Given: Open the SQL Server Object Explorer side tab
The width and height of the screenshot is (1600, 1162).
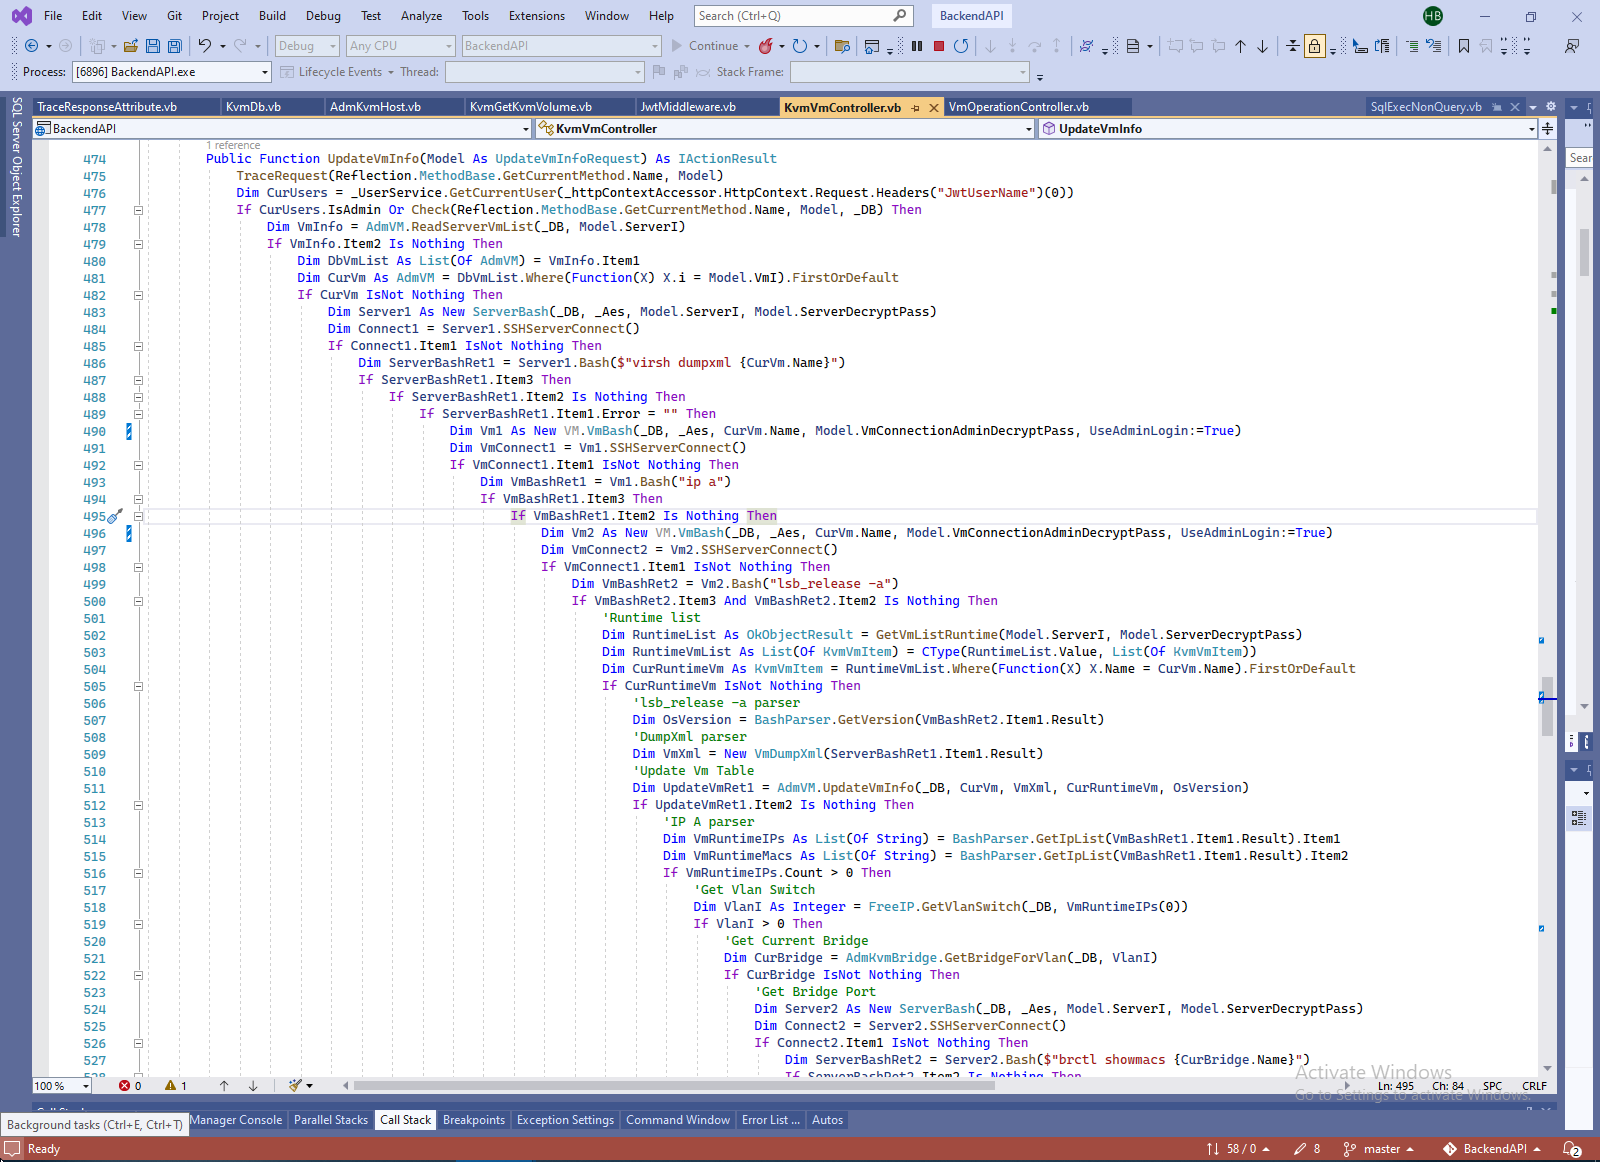Looking at the screenshot, I should coord(16,167).
